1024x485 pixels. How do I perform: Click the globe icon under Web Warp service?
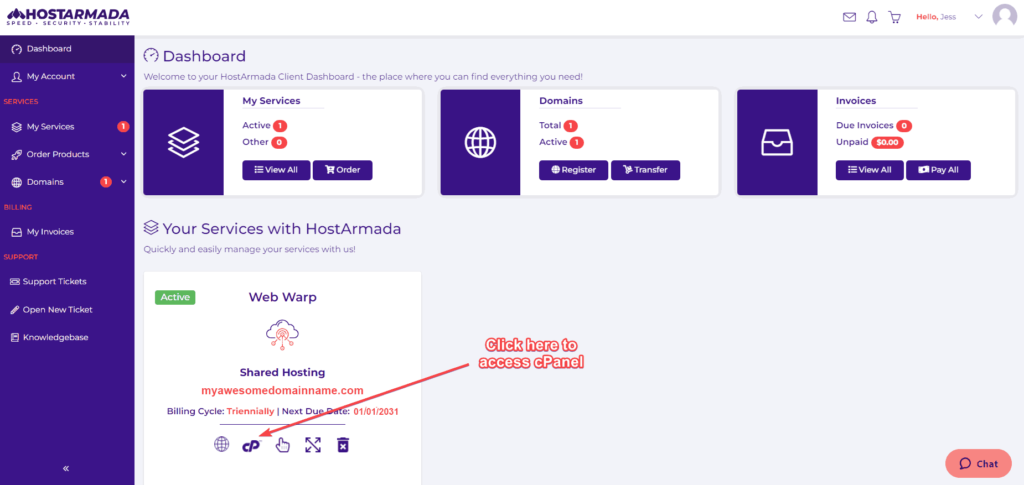[x=221, y=445]
